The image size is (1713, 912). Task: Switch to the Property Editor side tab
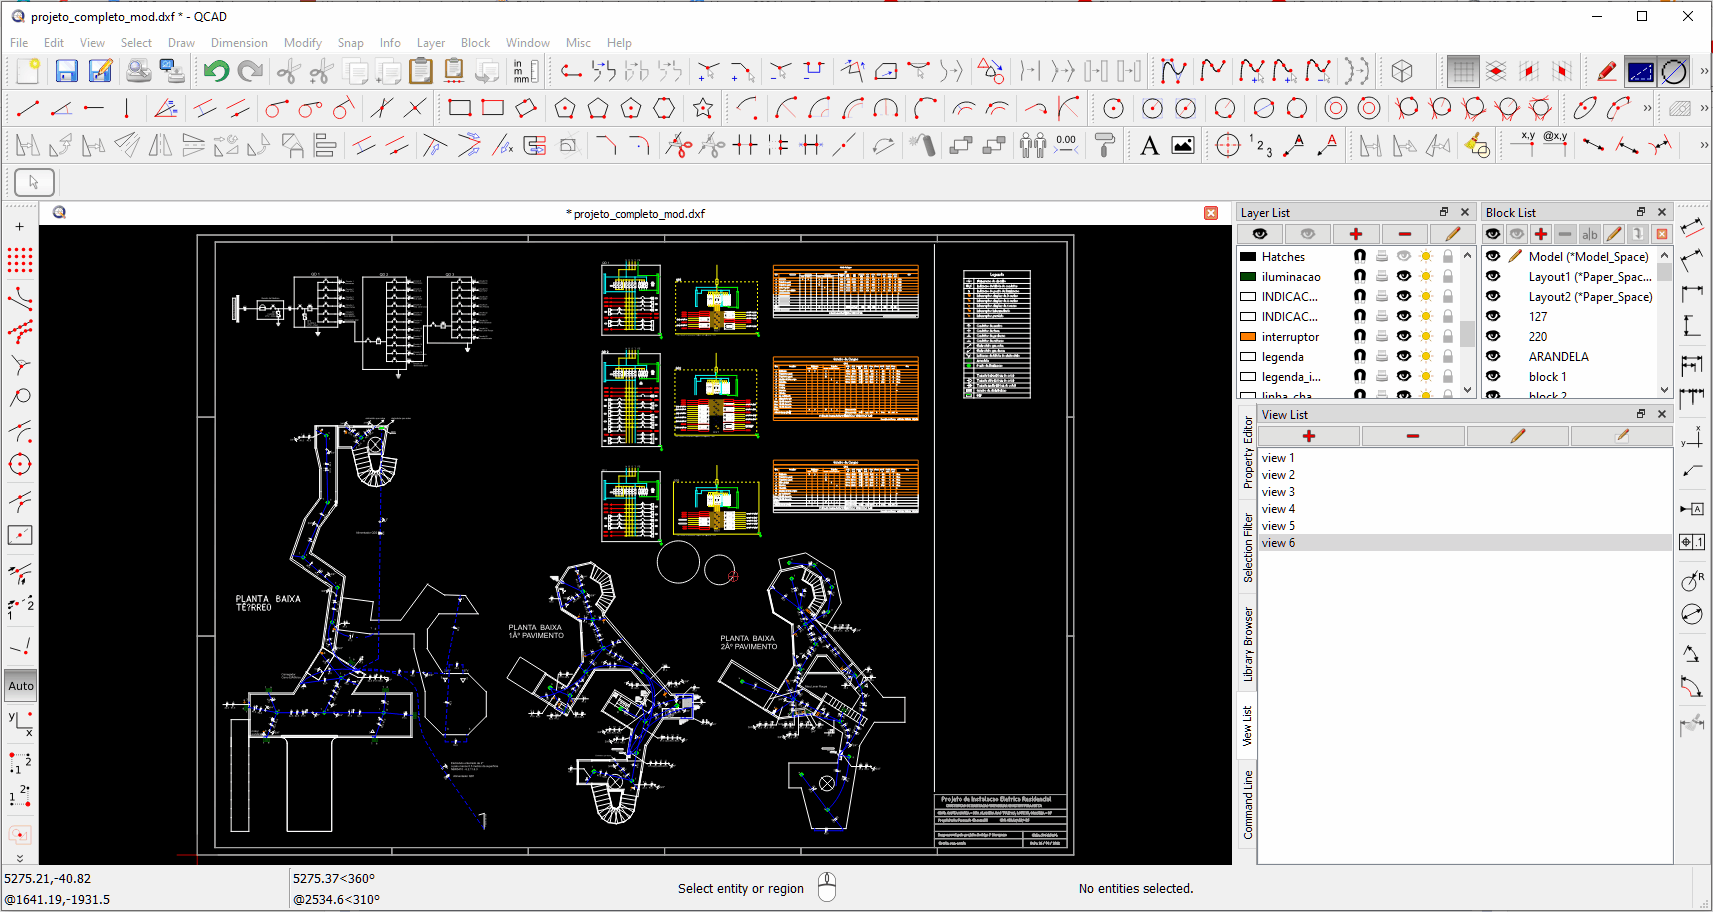pyautogui.click(x=1248, y=453)
